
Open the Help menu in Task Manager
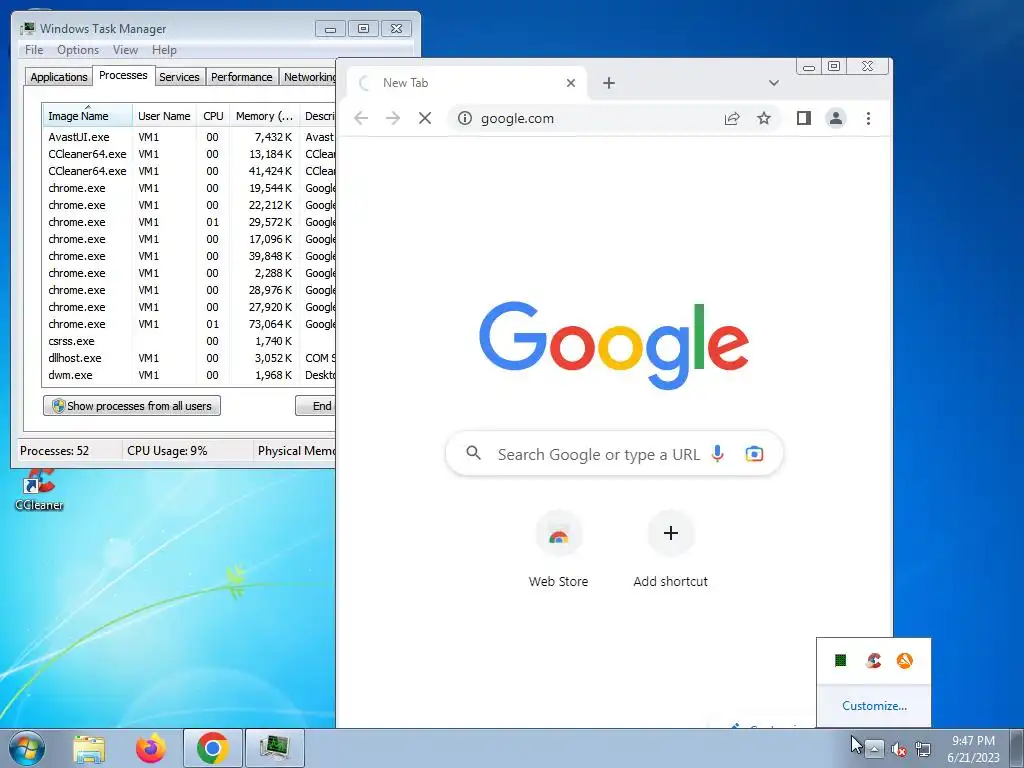(x=164, y=50)
